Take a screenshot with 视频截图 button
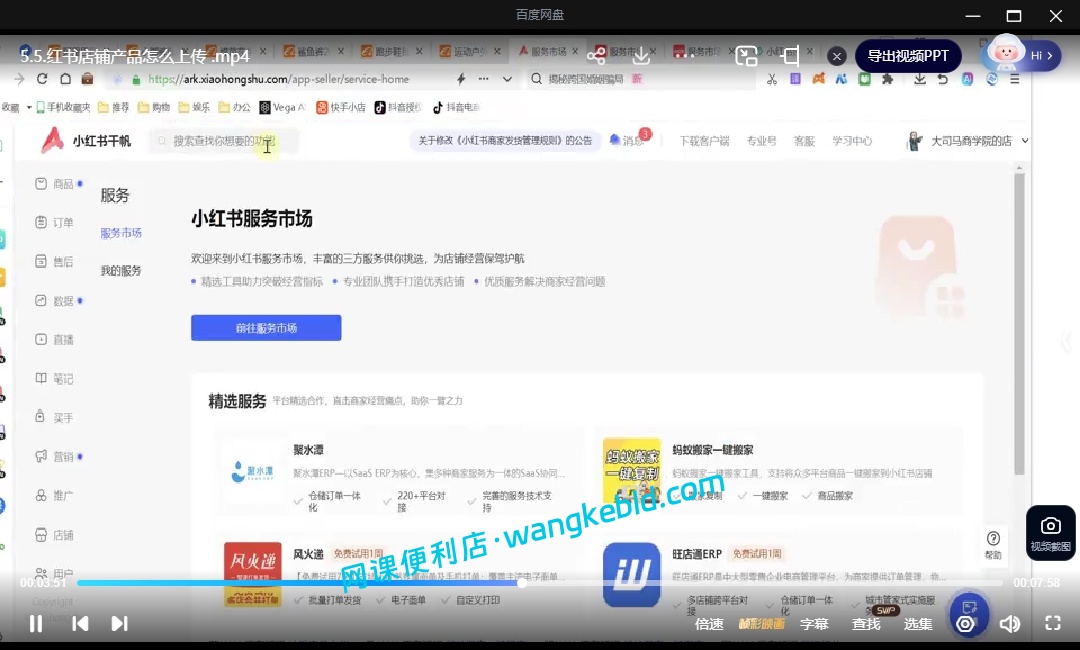This screenshot has width=1080, height=650. [x=1050, y=533]
